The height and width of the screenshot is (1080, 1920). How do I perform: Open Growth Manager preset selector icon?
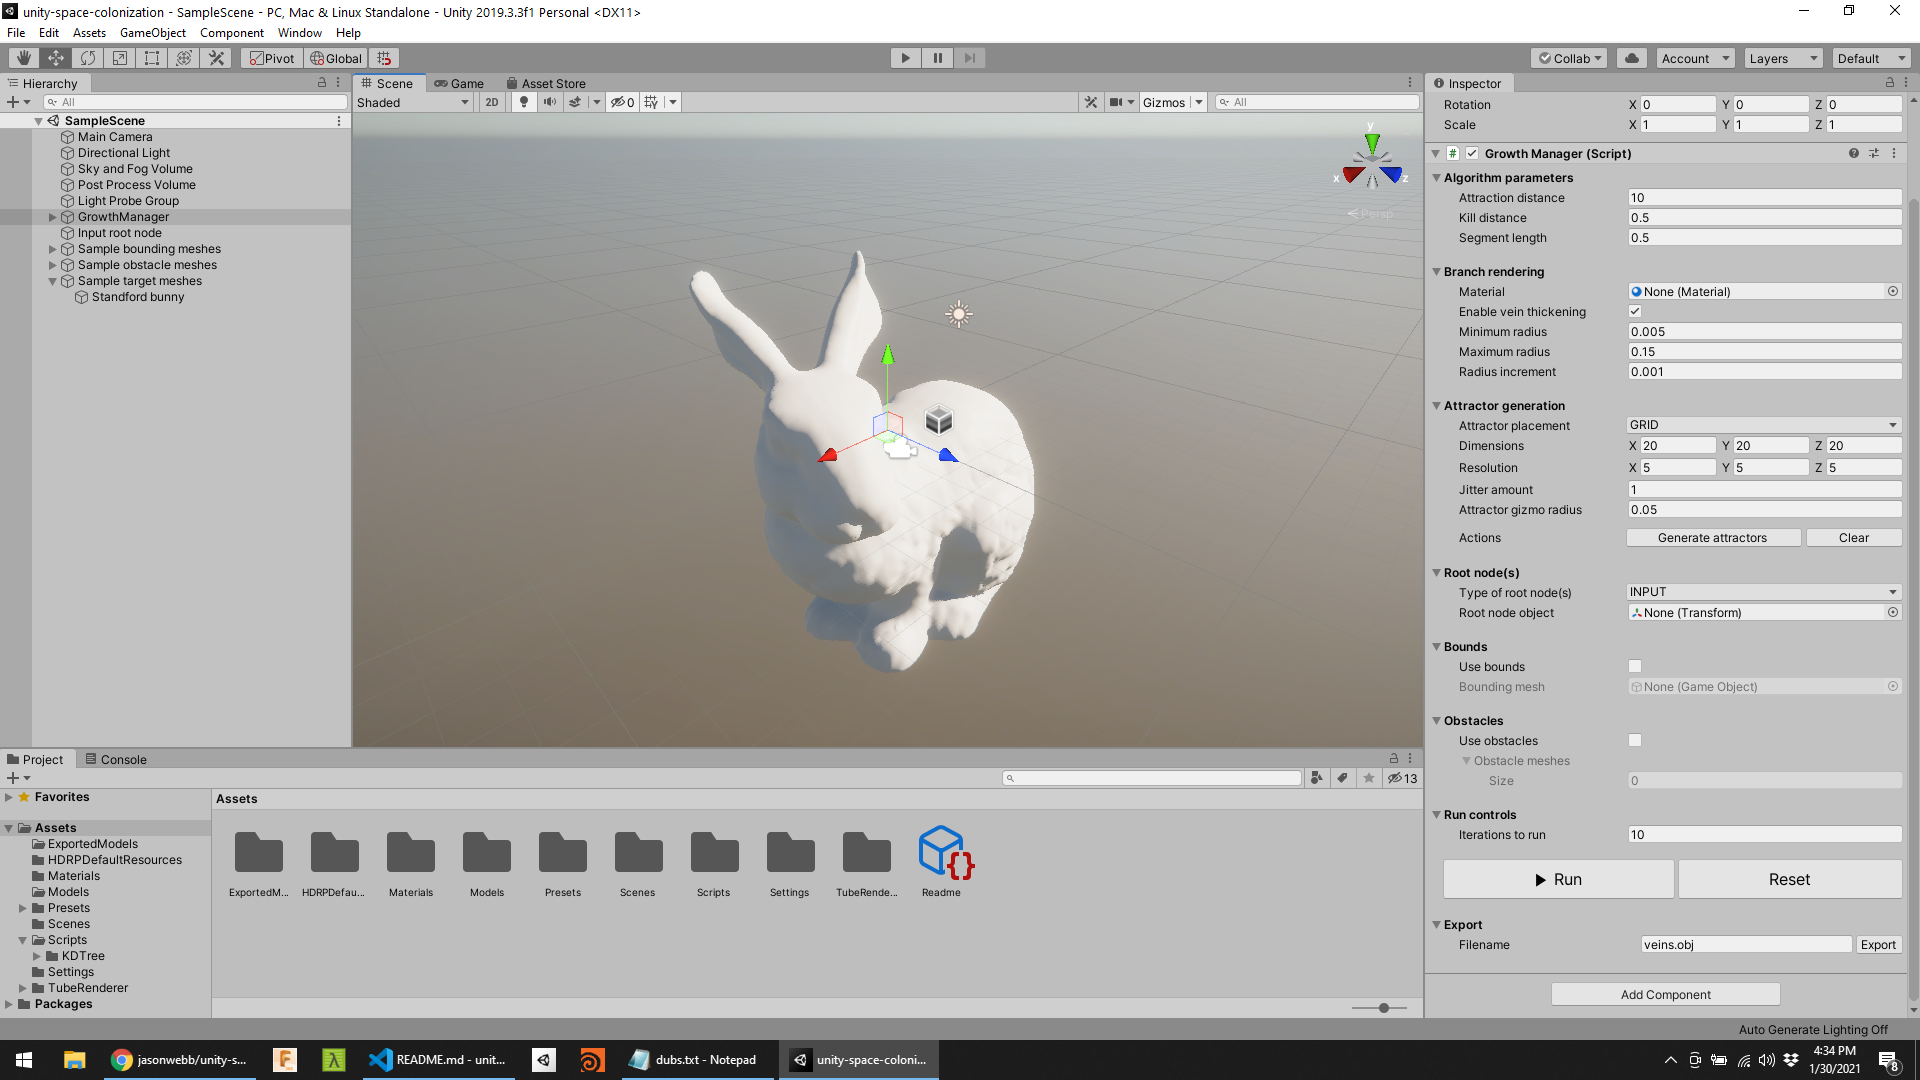[x=1874, y=153]
